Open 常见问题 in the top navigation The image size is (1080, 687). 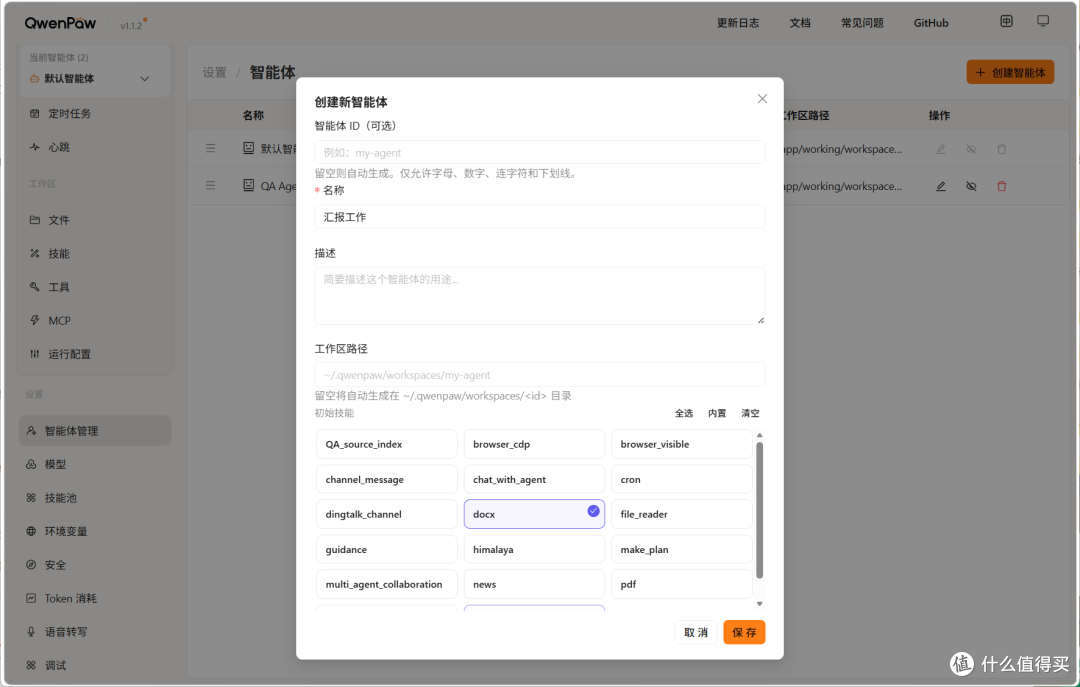tap(862, 23)
